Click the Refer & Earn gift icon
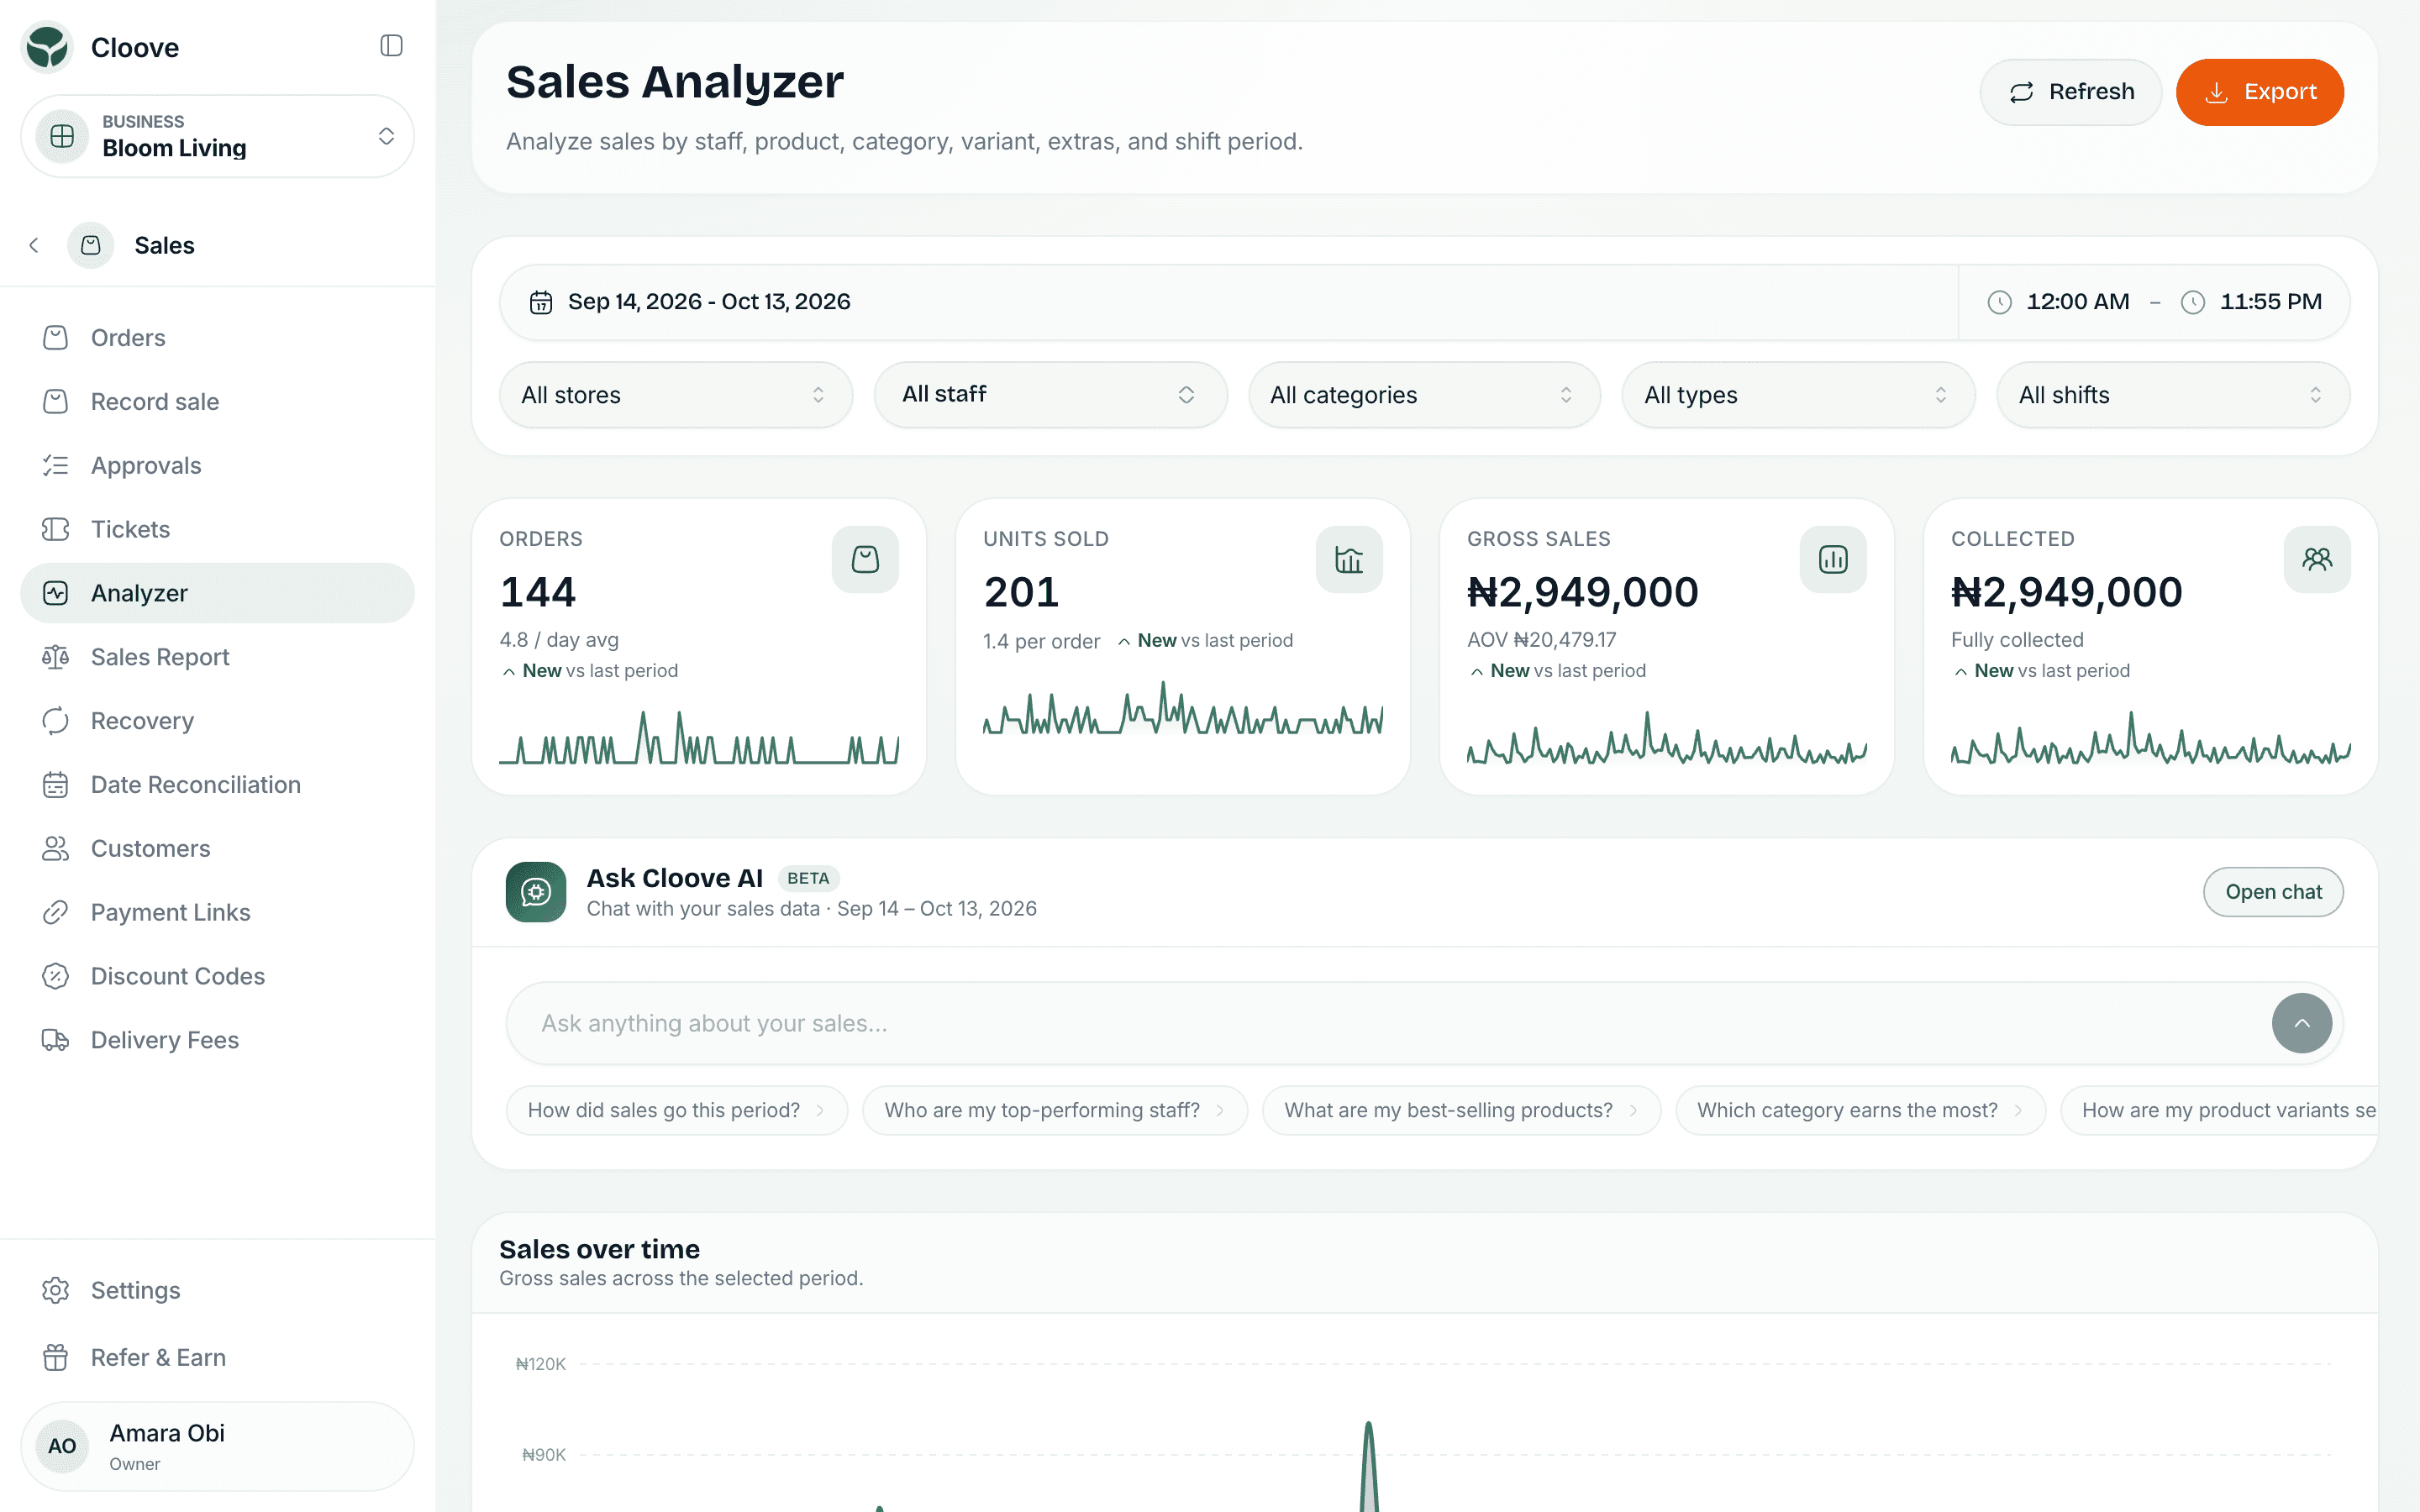This screenshot has height=1512, width=2420. click(x=56, y=1357)
